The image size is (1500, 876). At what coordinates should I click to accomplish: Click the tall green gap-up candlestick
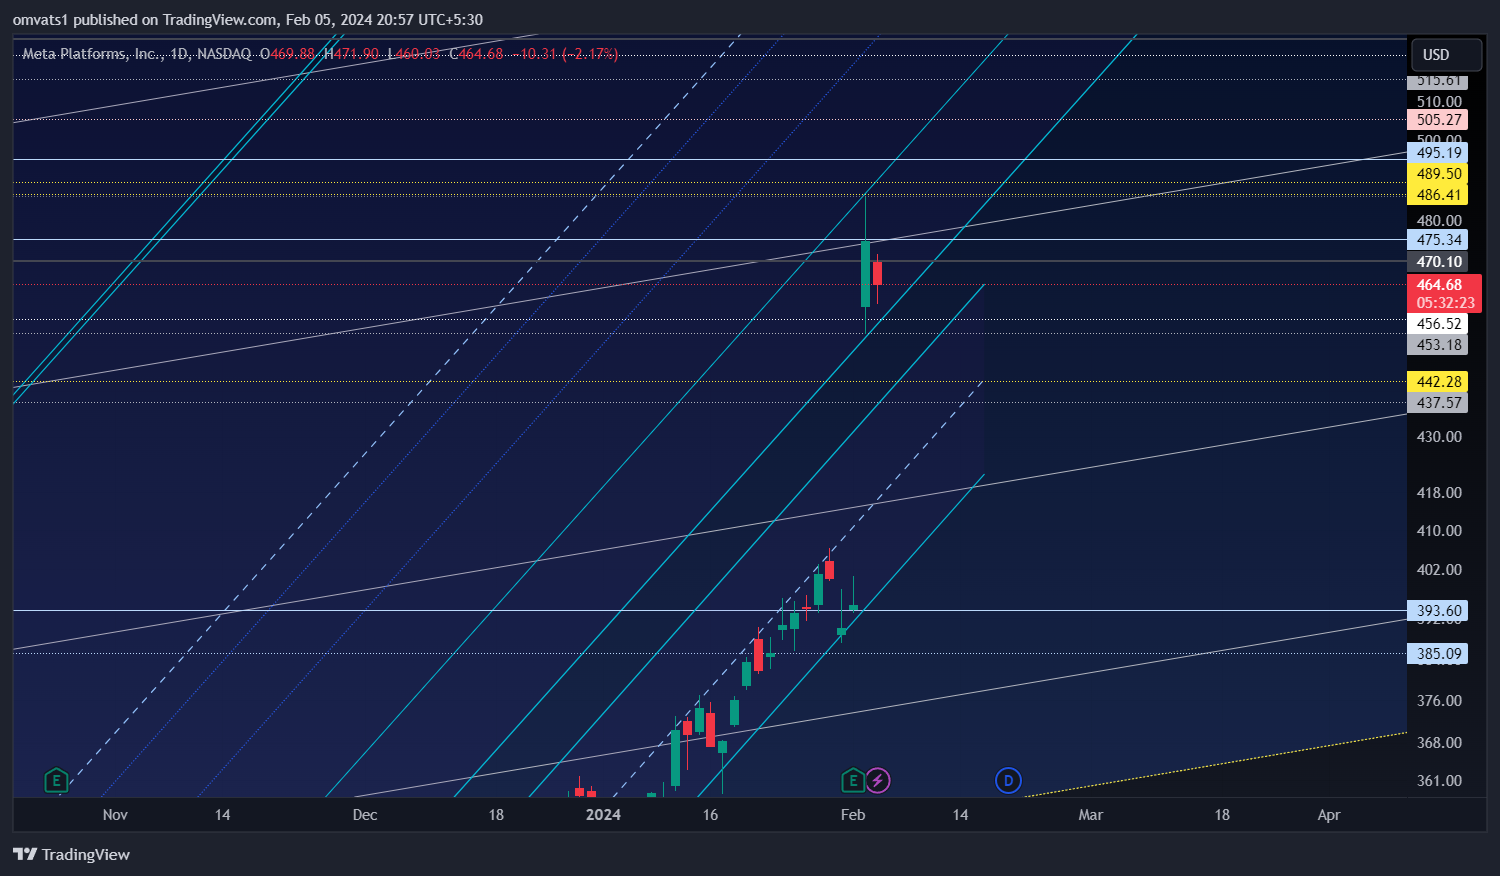(x=865, y=273)
